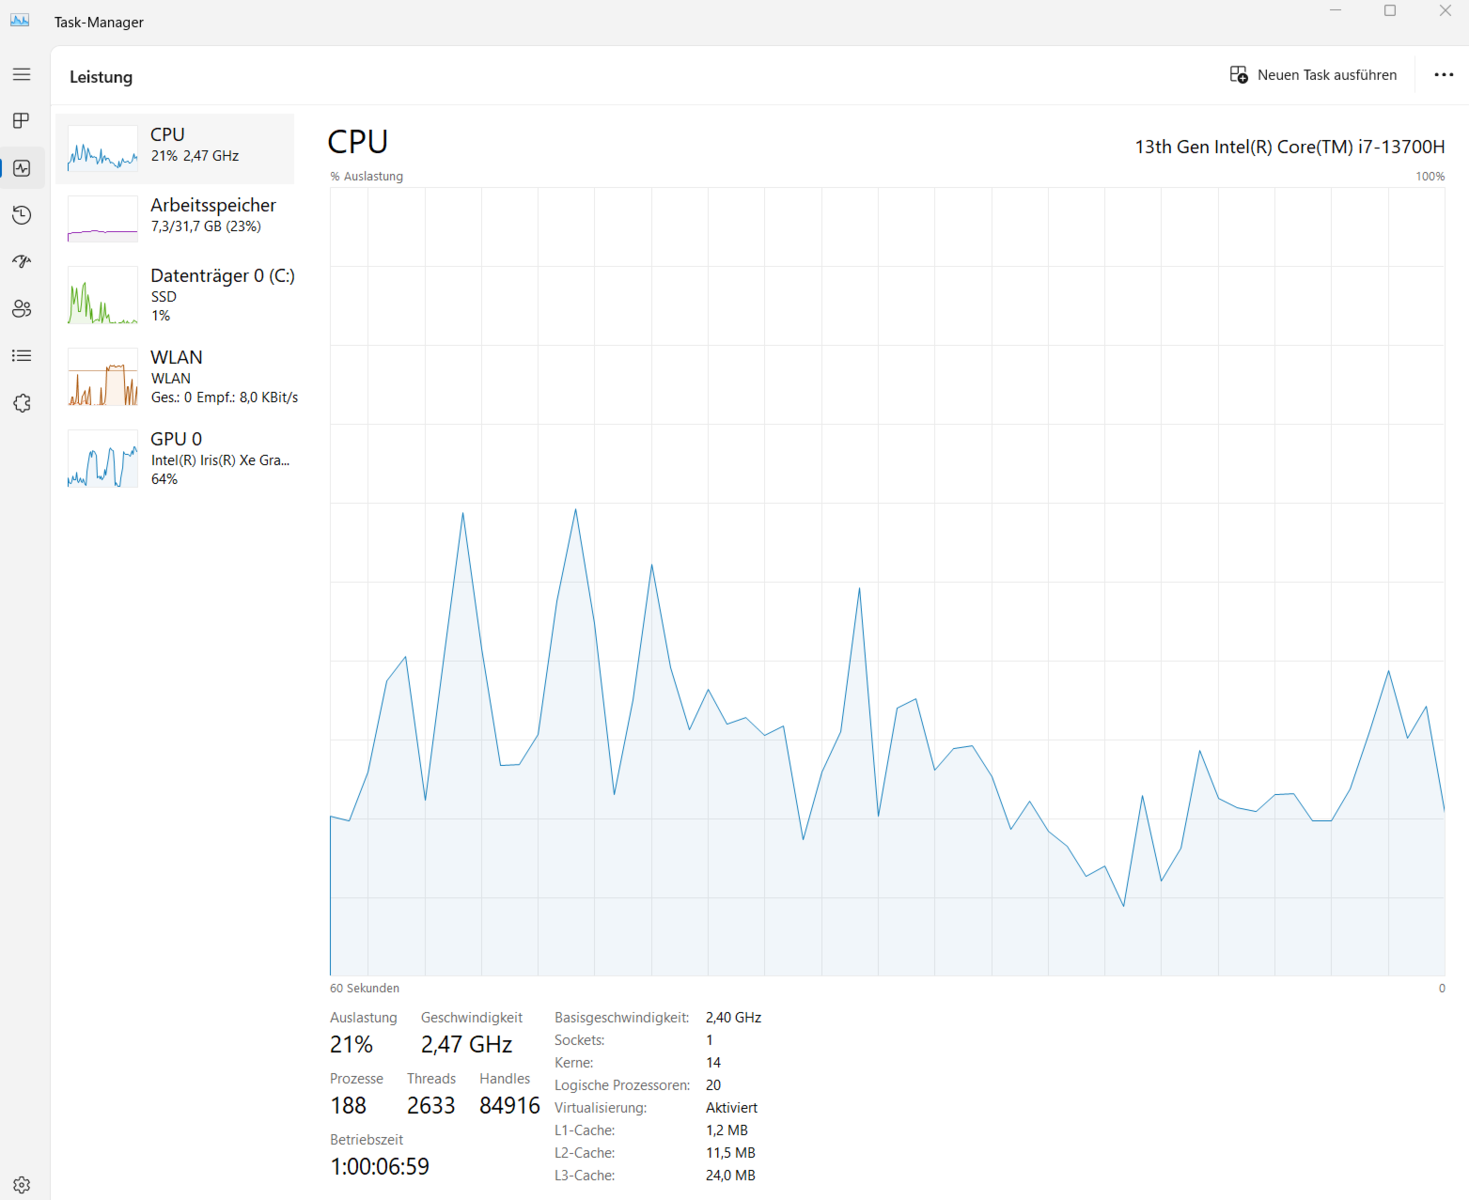Click the 'Betriebszeit' label
1469x1200 pixels.
click(367, 1140)
